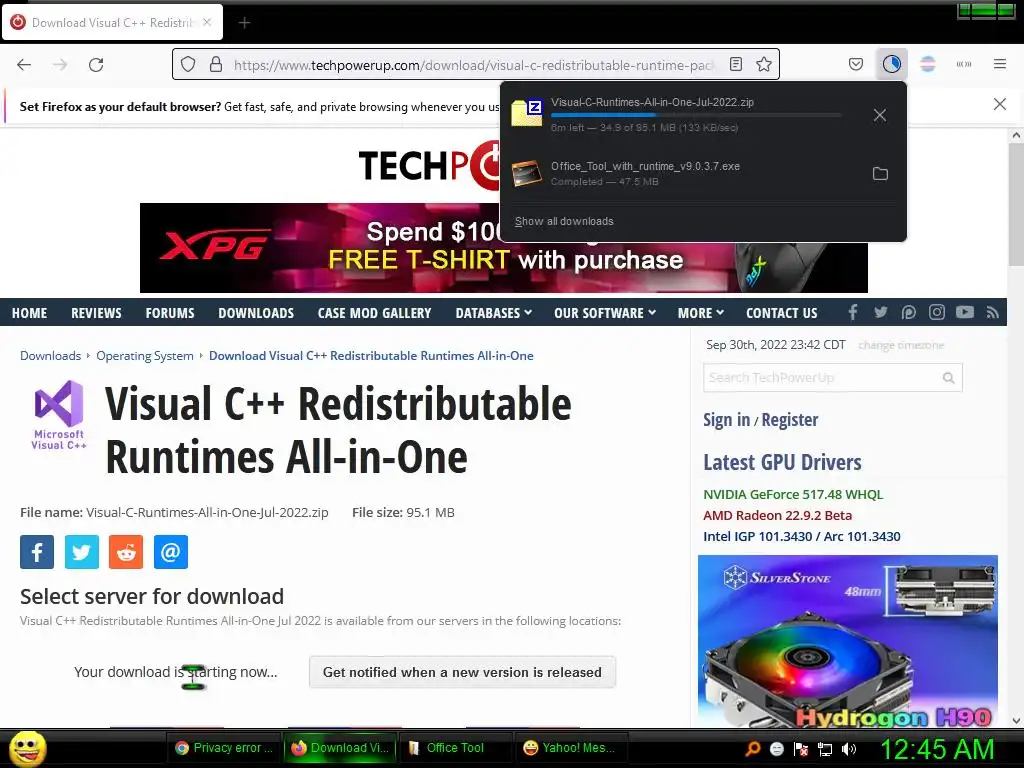Switch to Privacy error taskbar window
This screenshot has height=768, width=1024.
click(225, 748)
